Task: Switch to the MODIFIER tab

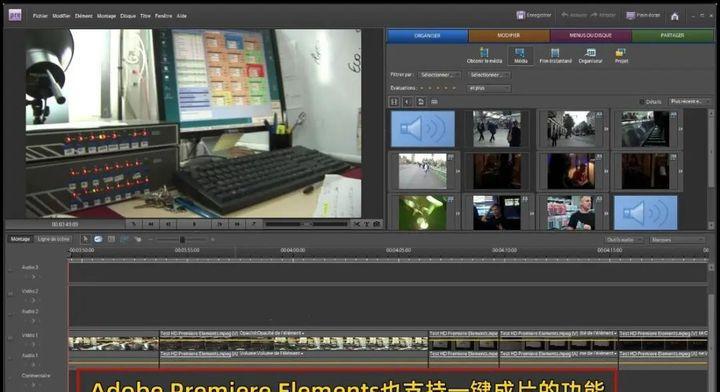Action: (x=509, y=35)
